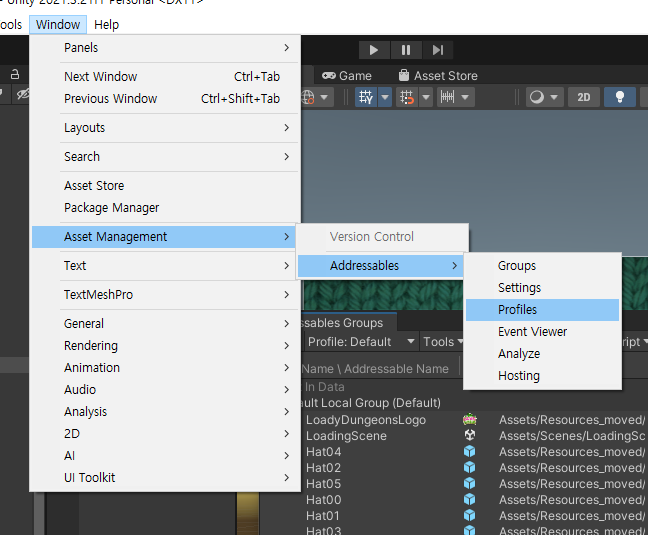Image resolution: width=648 pixels, height=535 pixels.
Task: Expand the Analysis submenu
Action: pyautogui.click(x=165, y=411)
